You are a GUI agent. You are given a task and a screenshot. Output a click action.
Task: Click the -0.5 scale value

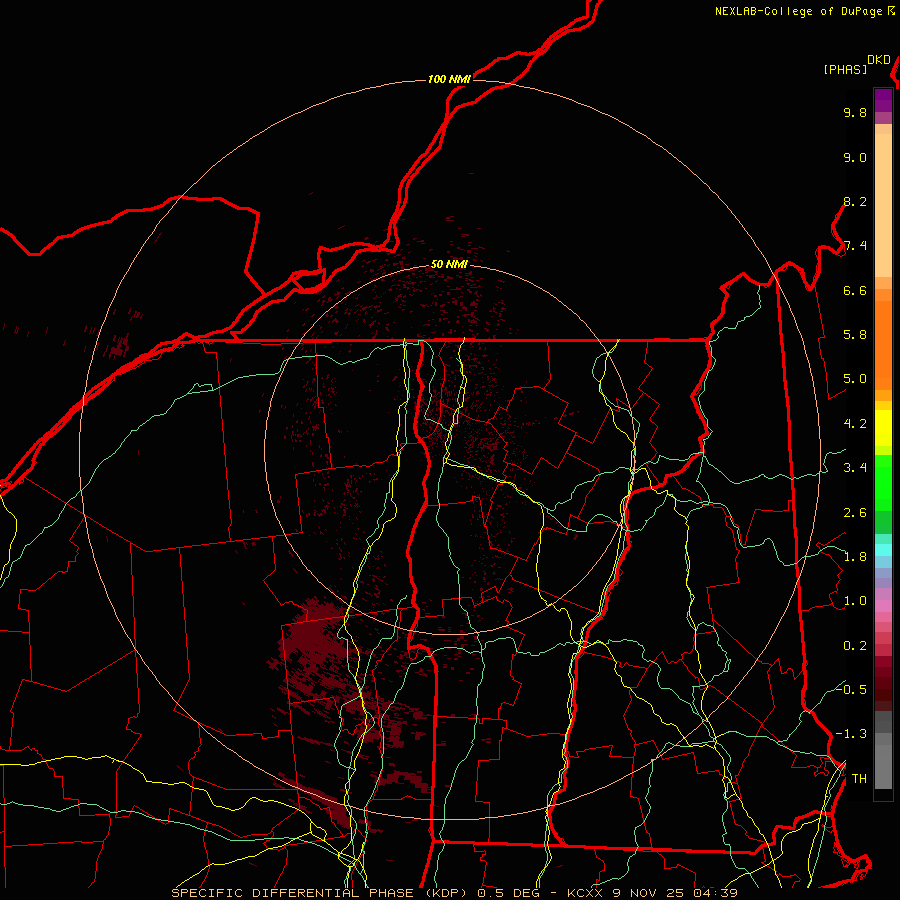point(851,689)
